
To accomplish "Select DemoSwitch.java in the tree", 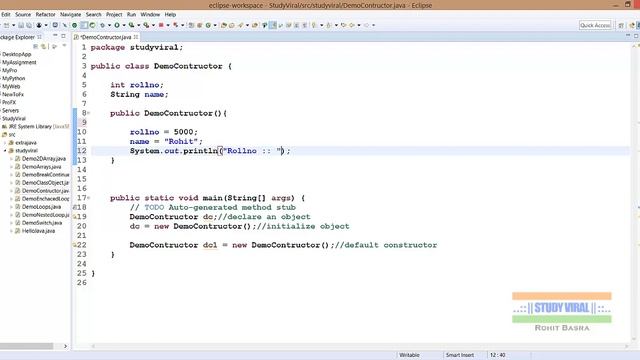I will [x=42, y=223].
